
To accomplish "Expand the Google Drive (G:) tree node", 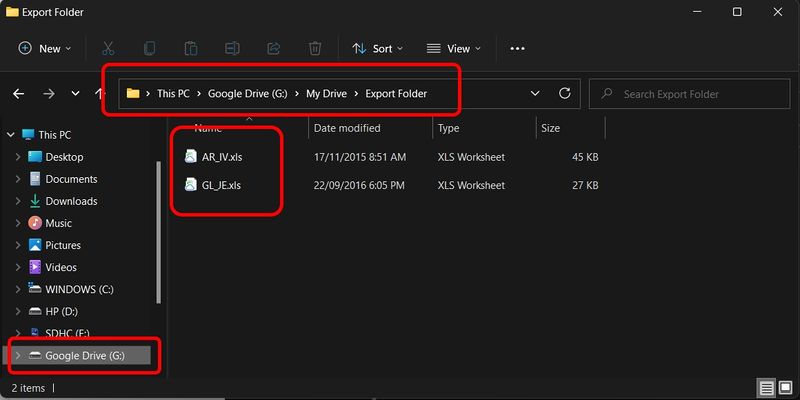I will [17, 355].
